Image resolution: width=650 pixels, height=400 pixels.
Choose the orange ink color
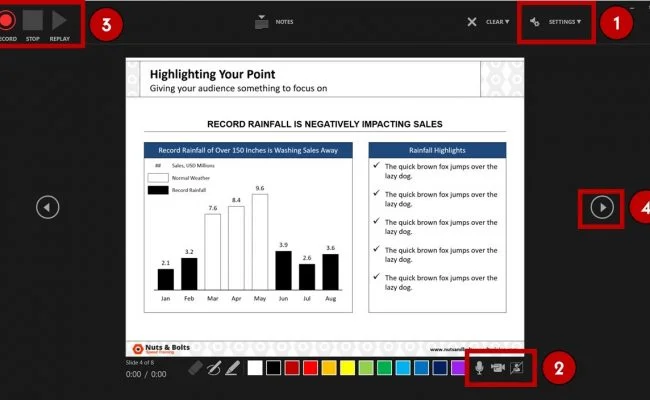329,368
